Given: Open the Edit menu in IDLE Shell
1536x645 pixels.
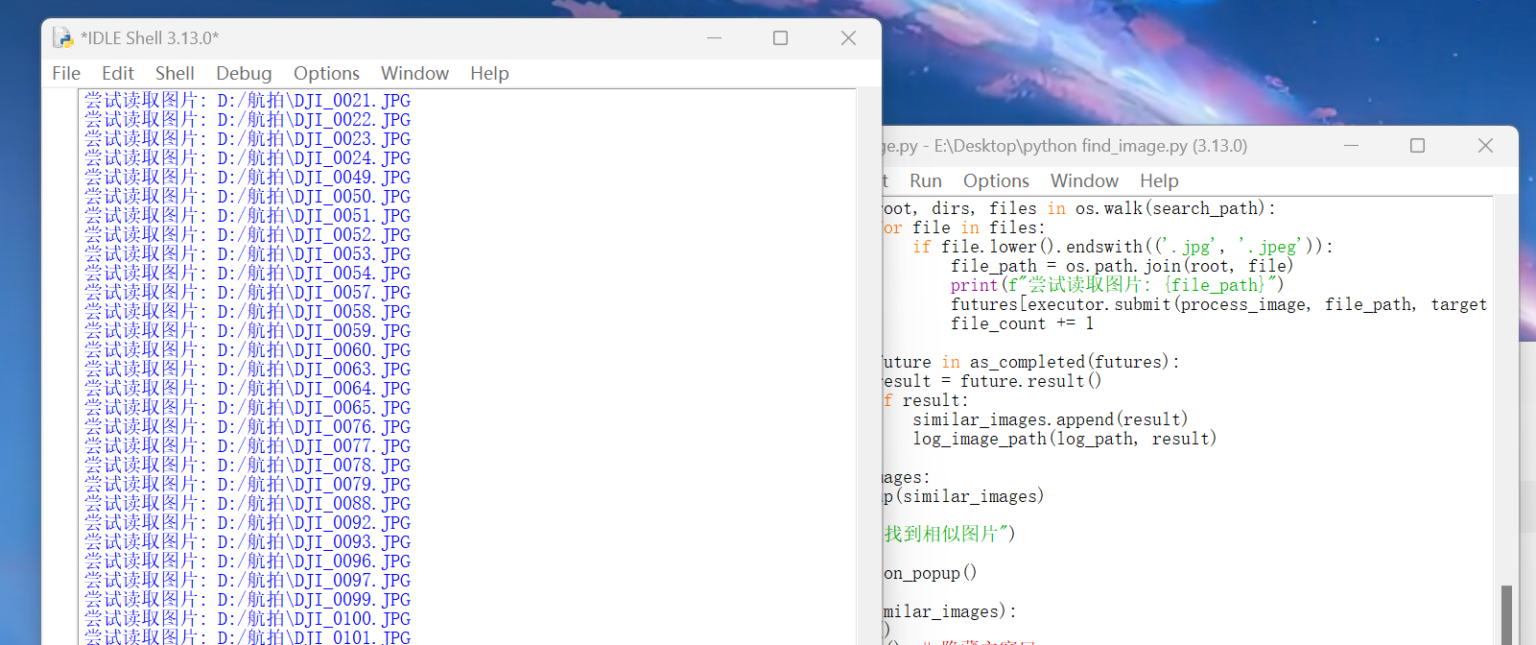Looking at the screenshot, I should [117, 73].
